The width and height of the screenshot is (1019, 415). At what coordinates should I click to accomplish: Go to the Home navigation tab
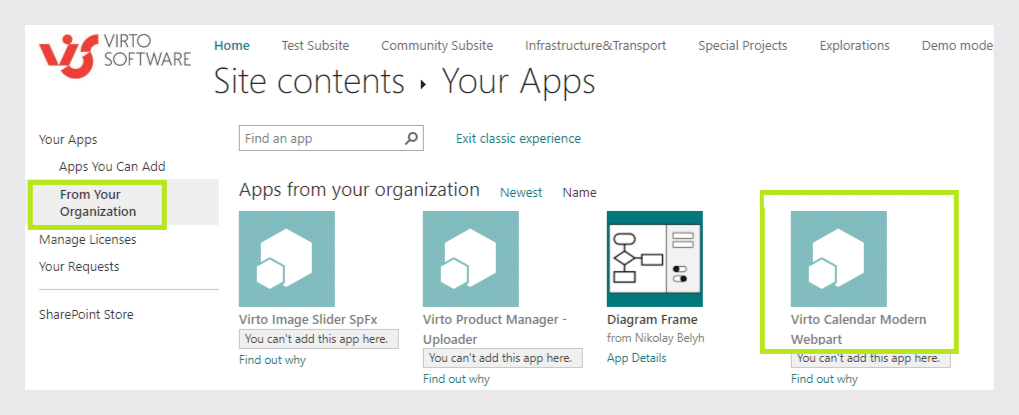[x=232, y=45]
